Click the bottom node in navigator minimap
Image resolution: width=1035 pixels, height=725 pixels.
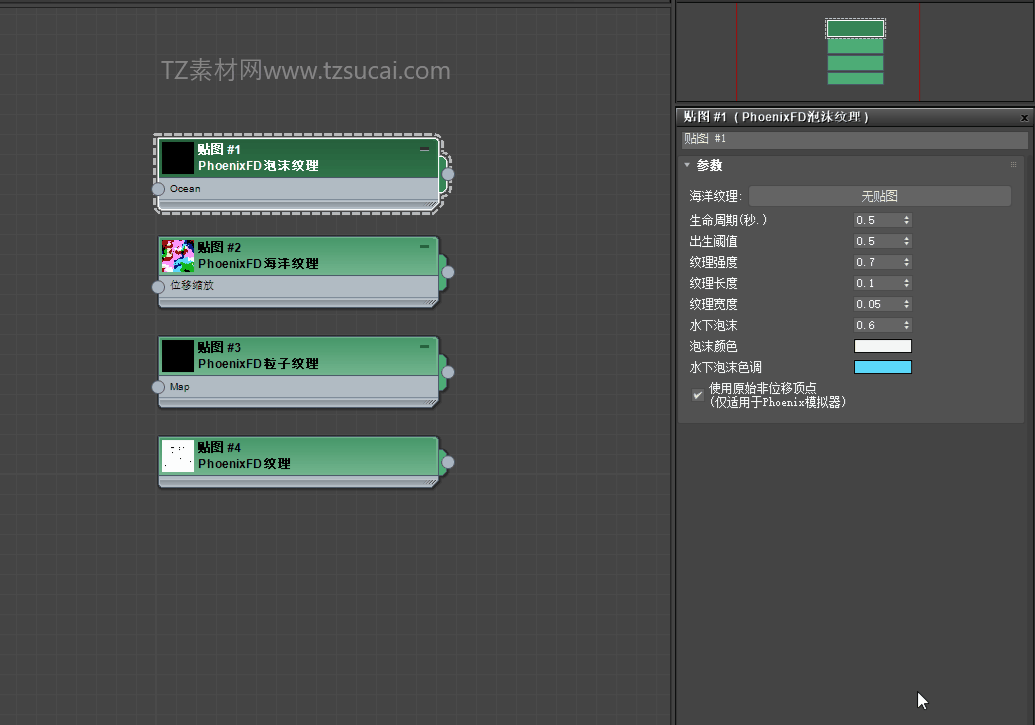click(x=855, y=79)
